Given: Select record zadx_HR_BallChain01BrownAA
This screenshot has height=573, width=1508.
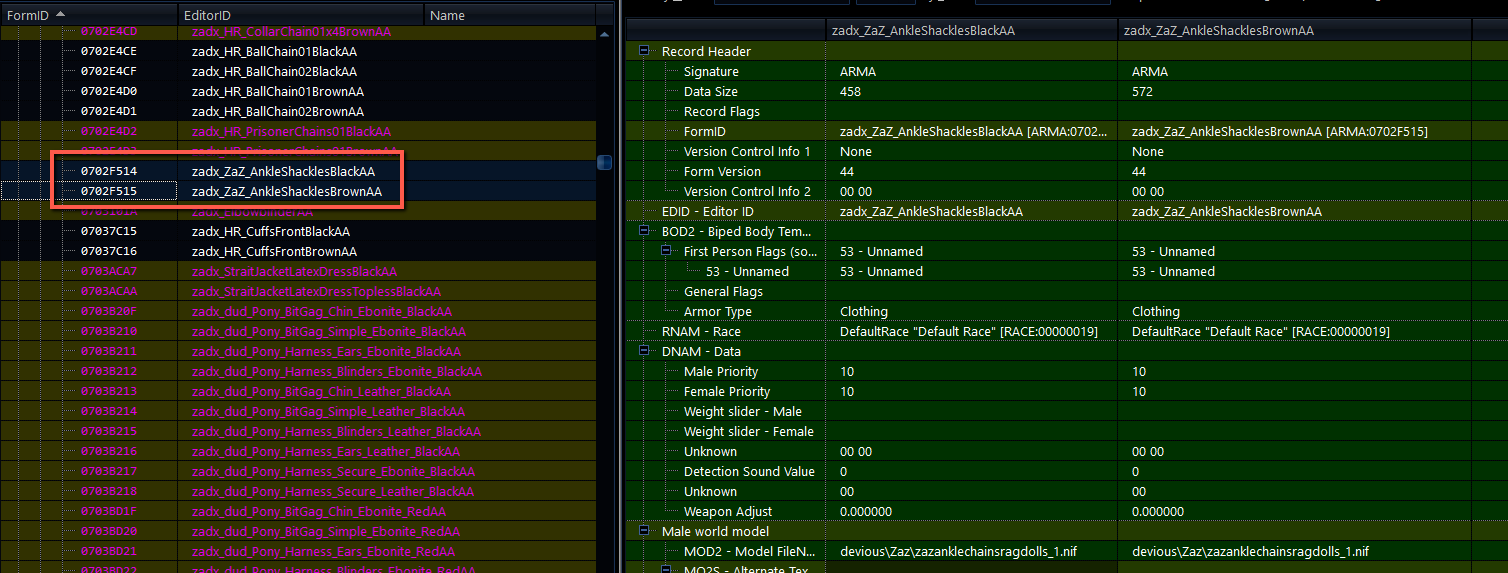Looking at the screenshot, I should pos(278,91).
